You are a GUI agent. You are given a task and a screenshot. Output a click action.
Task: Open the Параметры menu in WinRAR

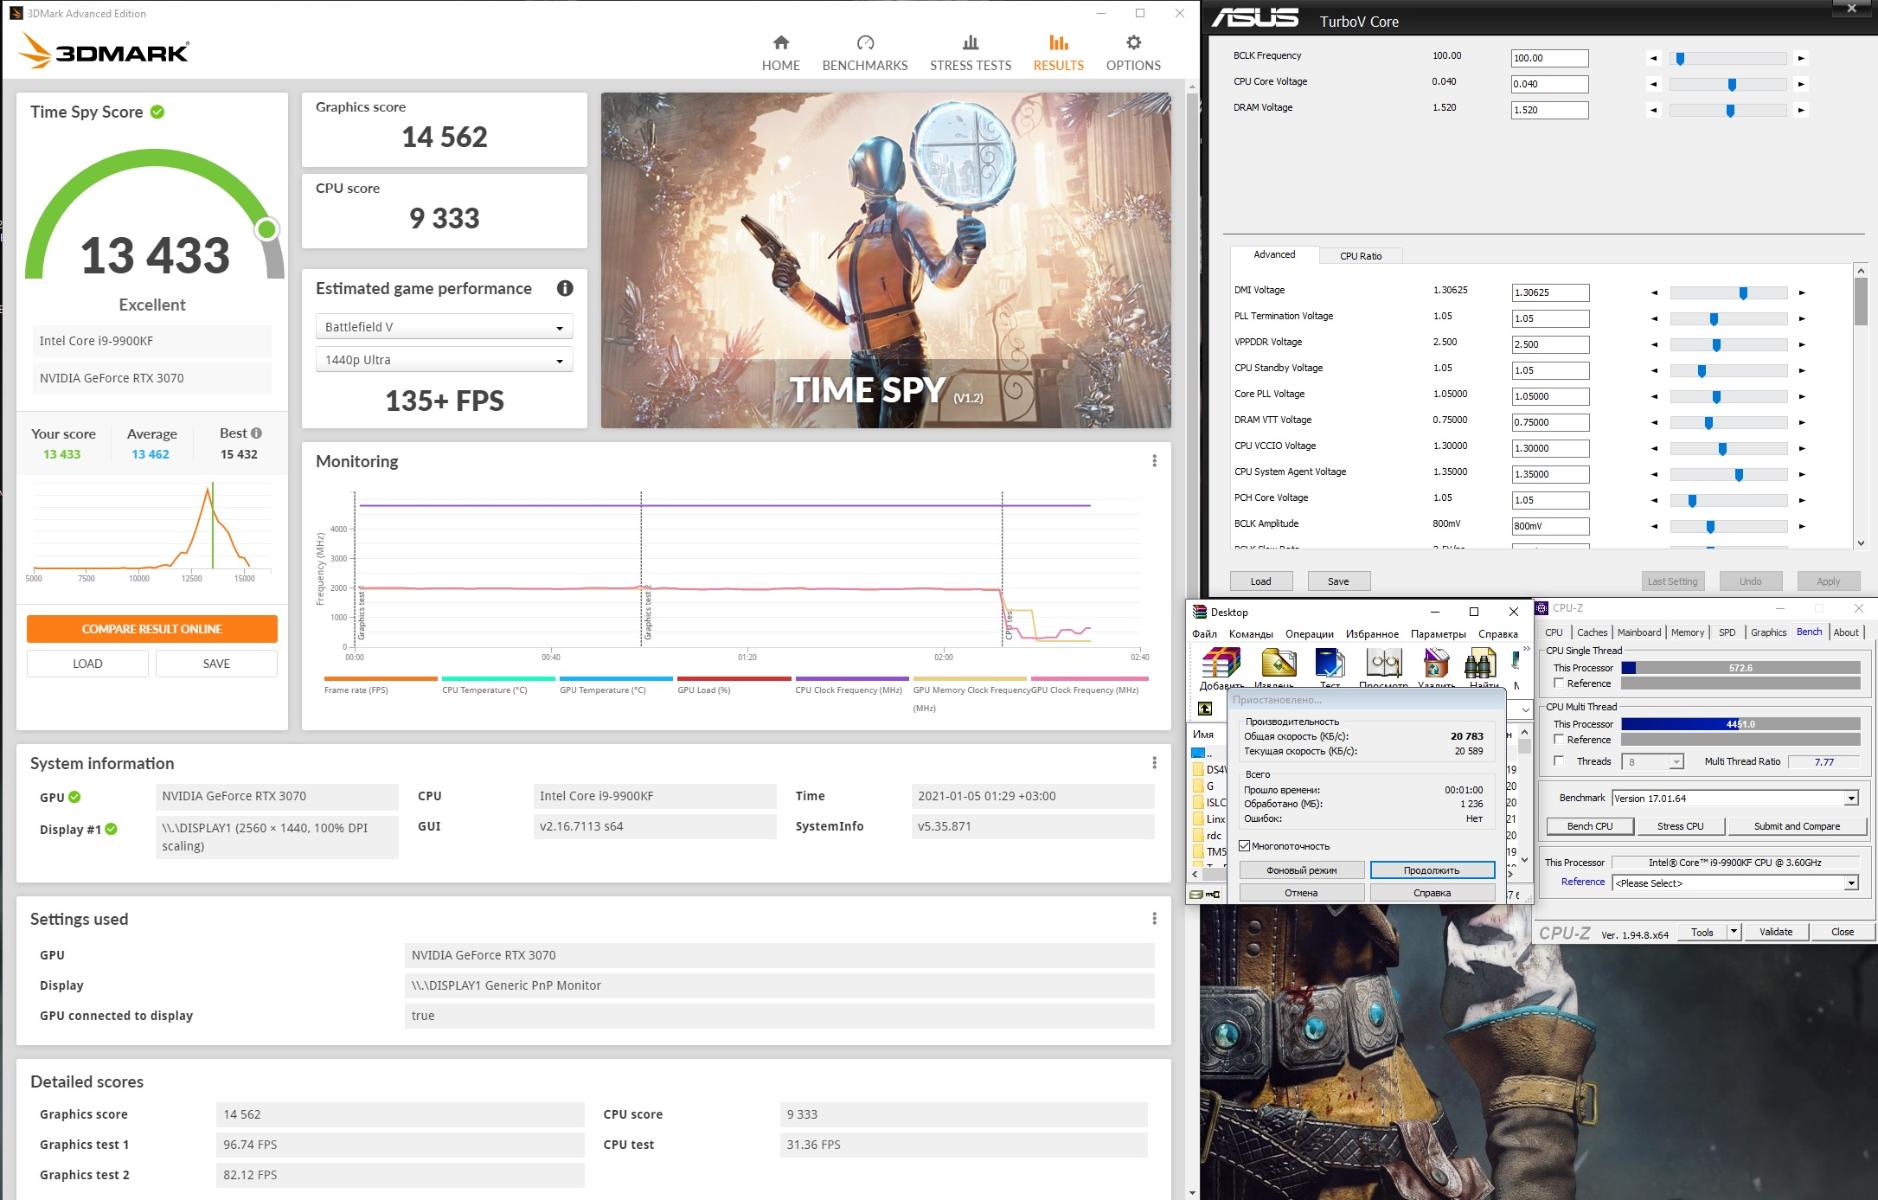1438,634
